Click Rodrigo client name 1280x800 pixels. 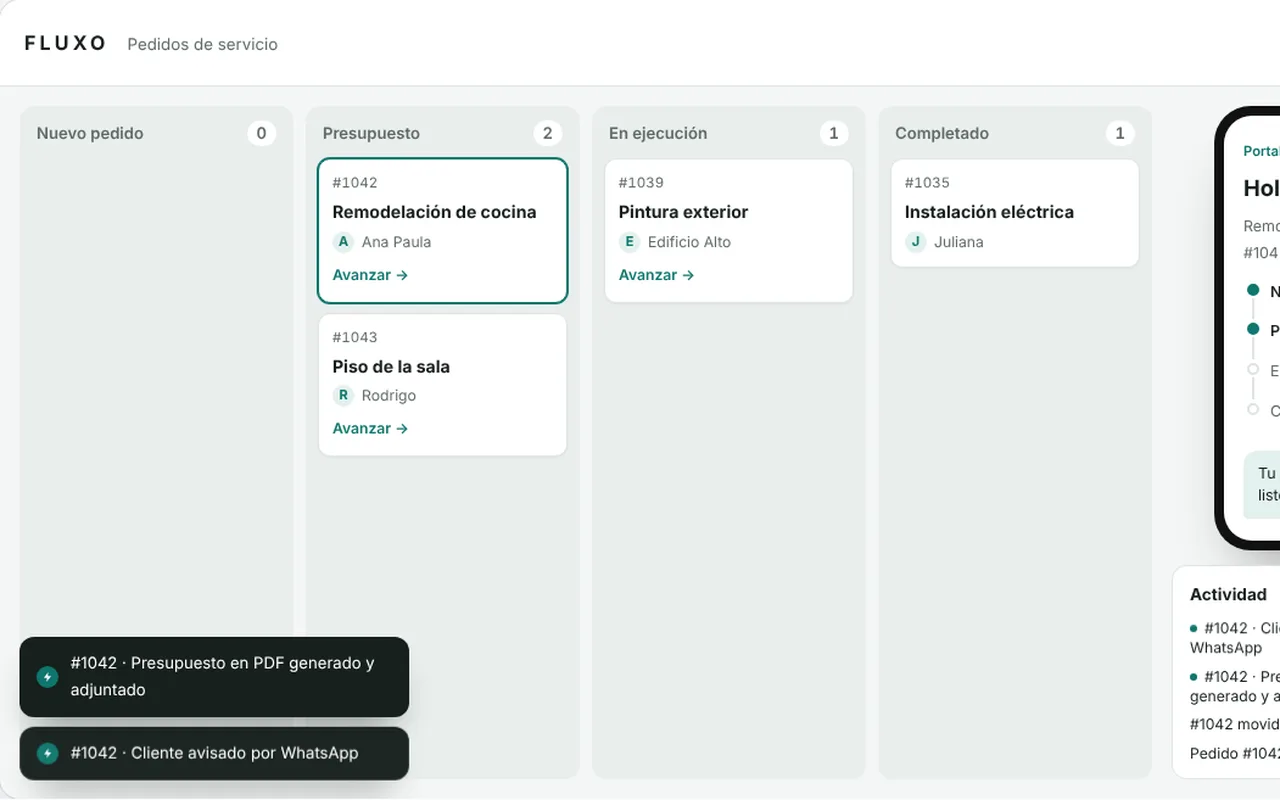pyautogui.click(x=389, y=395)
